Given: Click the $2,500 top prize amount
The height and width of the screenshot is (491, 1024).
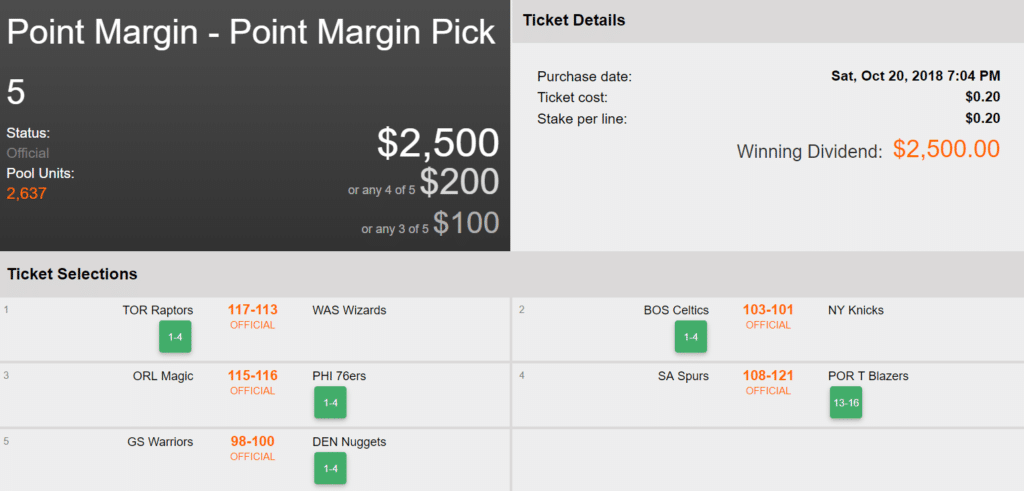Looking at the screenshot, I should 438,143.
